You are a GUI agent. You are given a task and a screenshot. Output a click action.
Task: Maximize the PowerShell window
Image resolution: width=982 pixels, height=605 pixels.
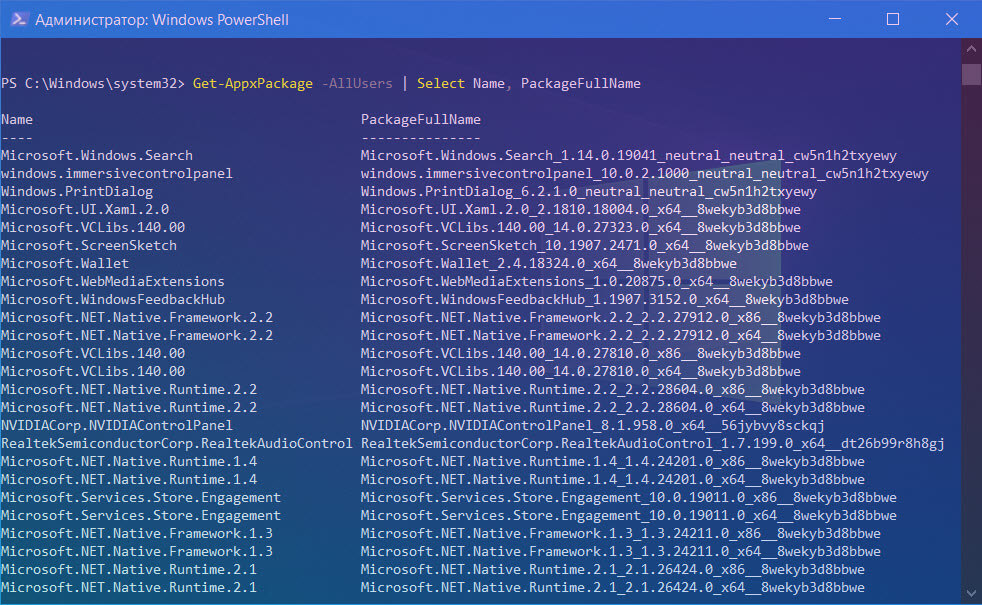893,19
